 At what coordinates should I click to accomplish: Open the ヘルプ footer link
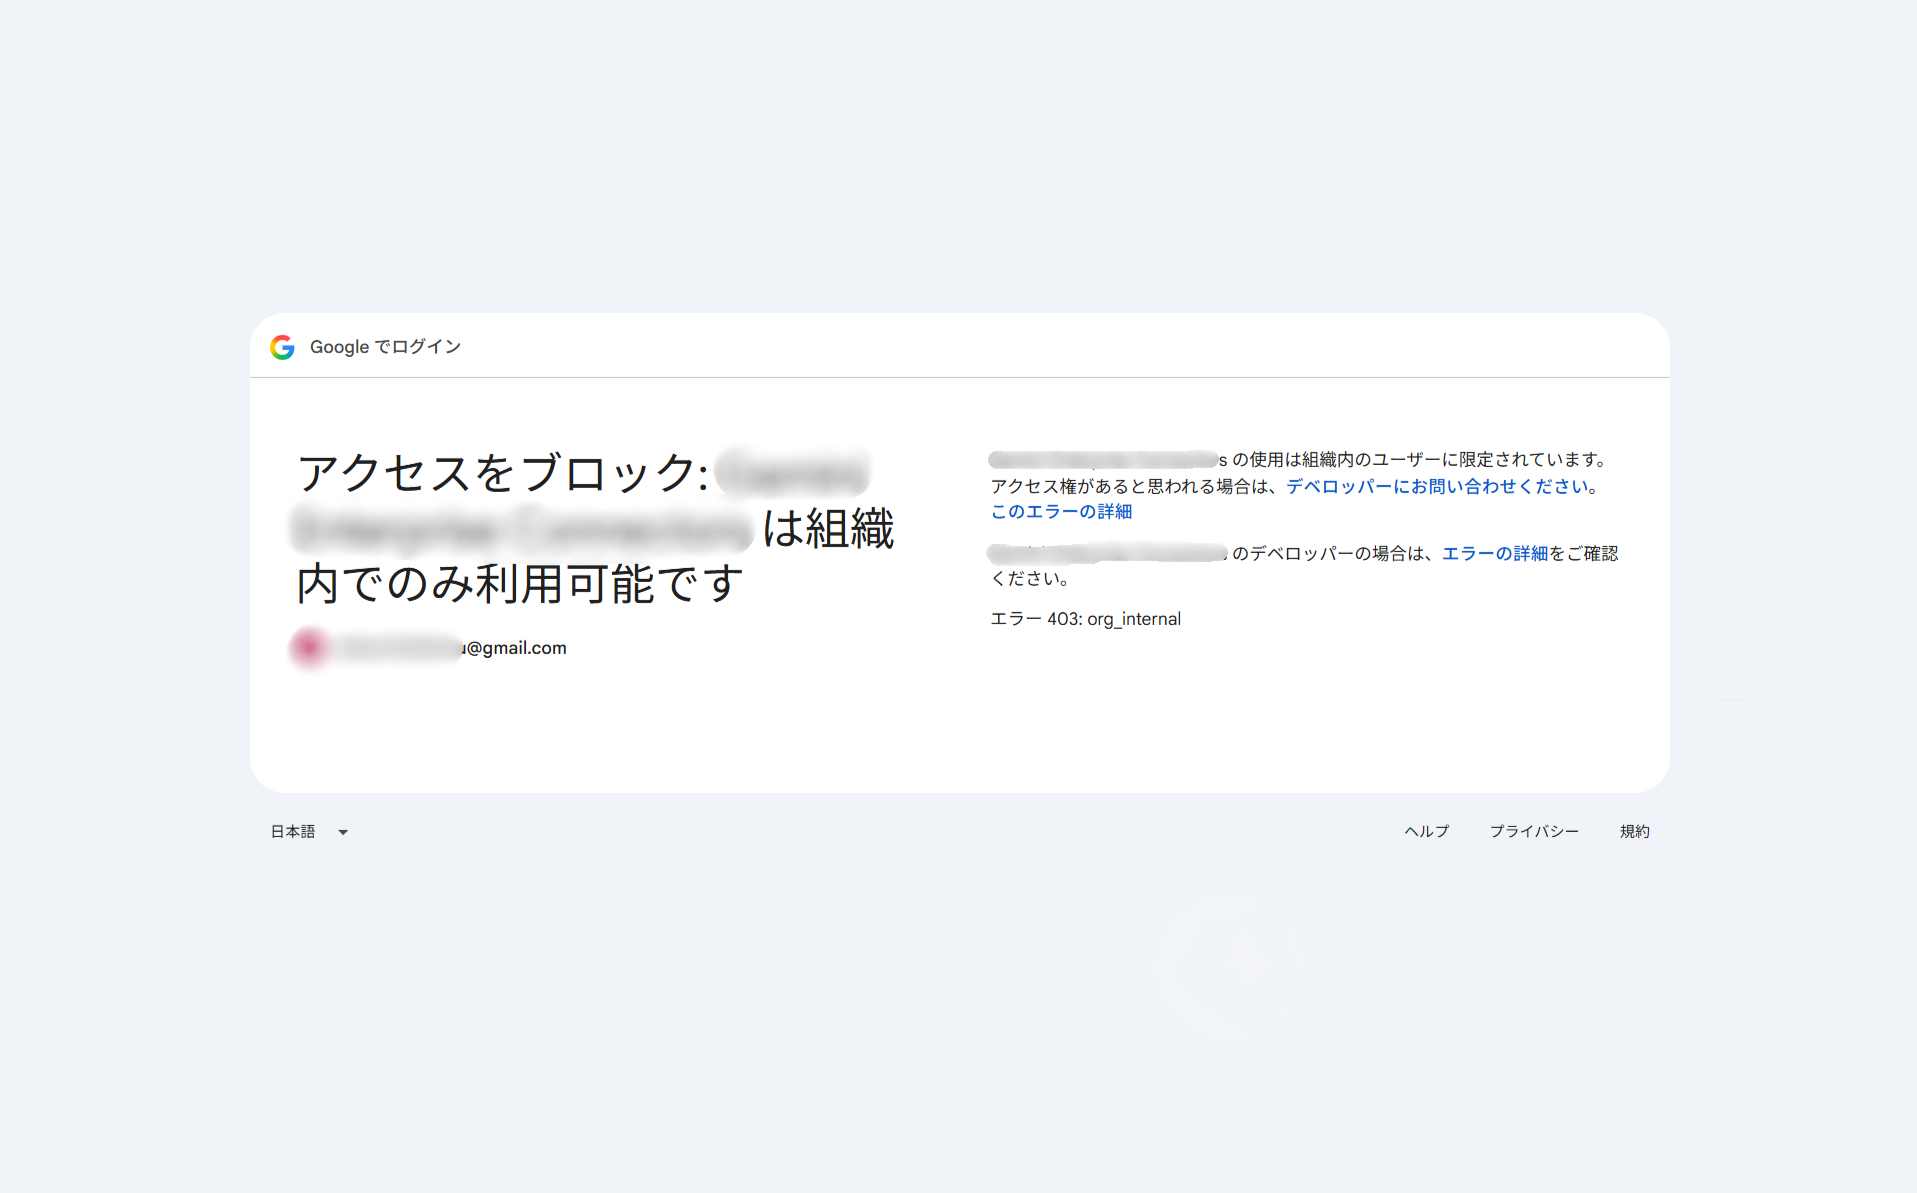coord(1427,832)
